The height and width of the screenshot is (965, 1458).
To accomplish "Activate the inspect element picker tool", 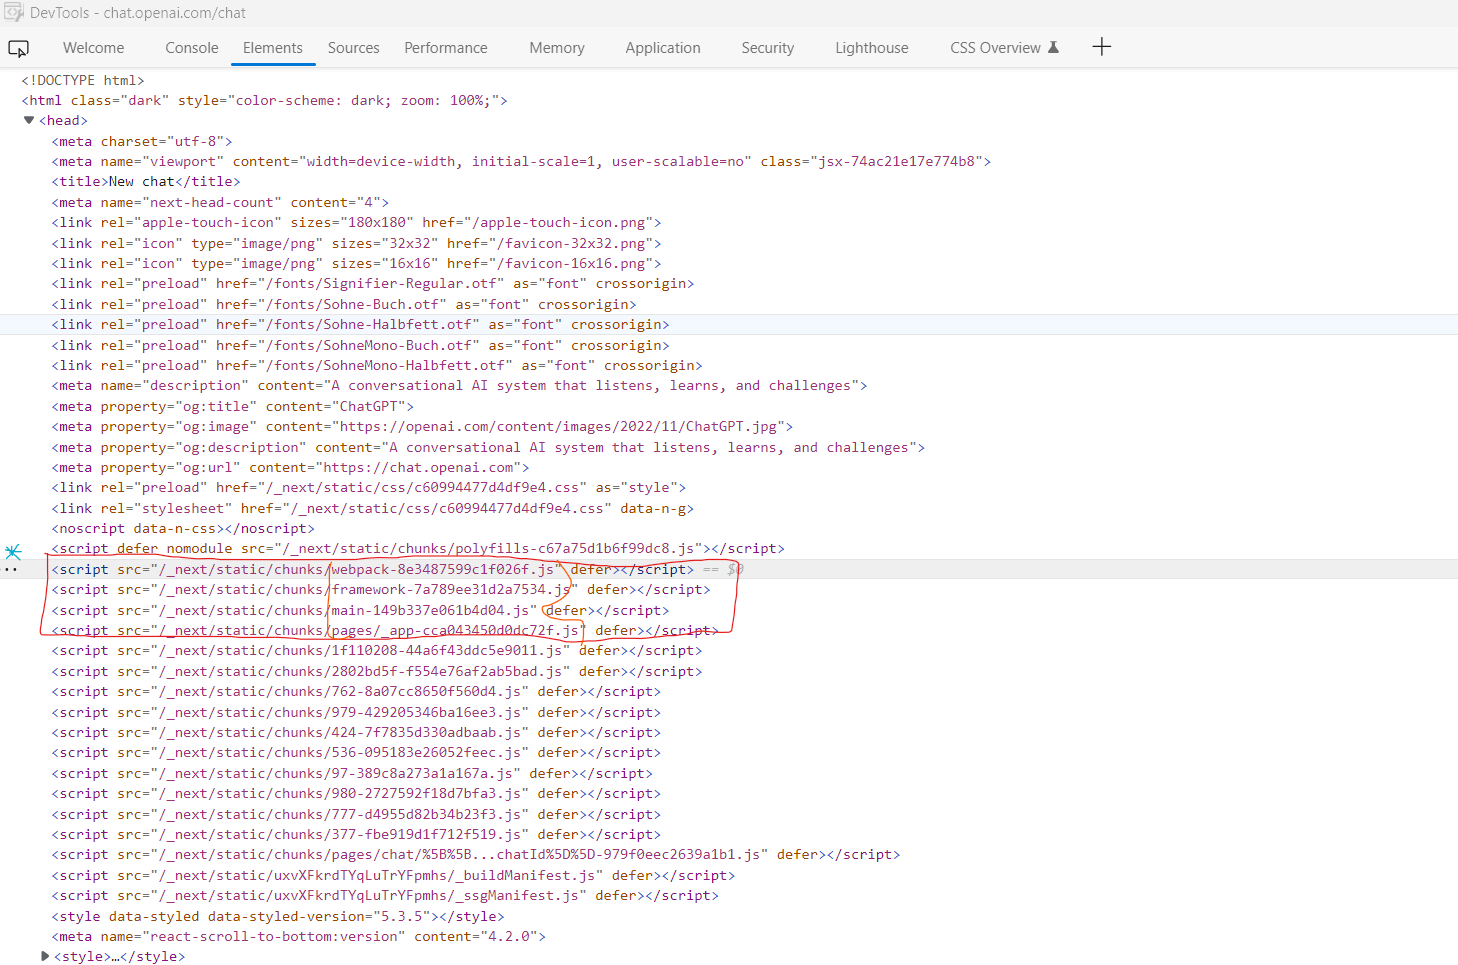I will [x=18, y=47].
